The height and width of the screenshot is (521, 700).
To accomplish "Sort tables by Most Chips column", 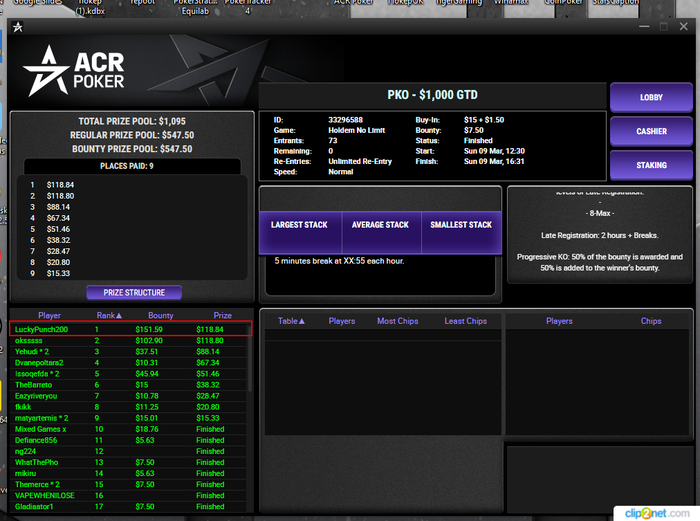I will pos(397,321).
